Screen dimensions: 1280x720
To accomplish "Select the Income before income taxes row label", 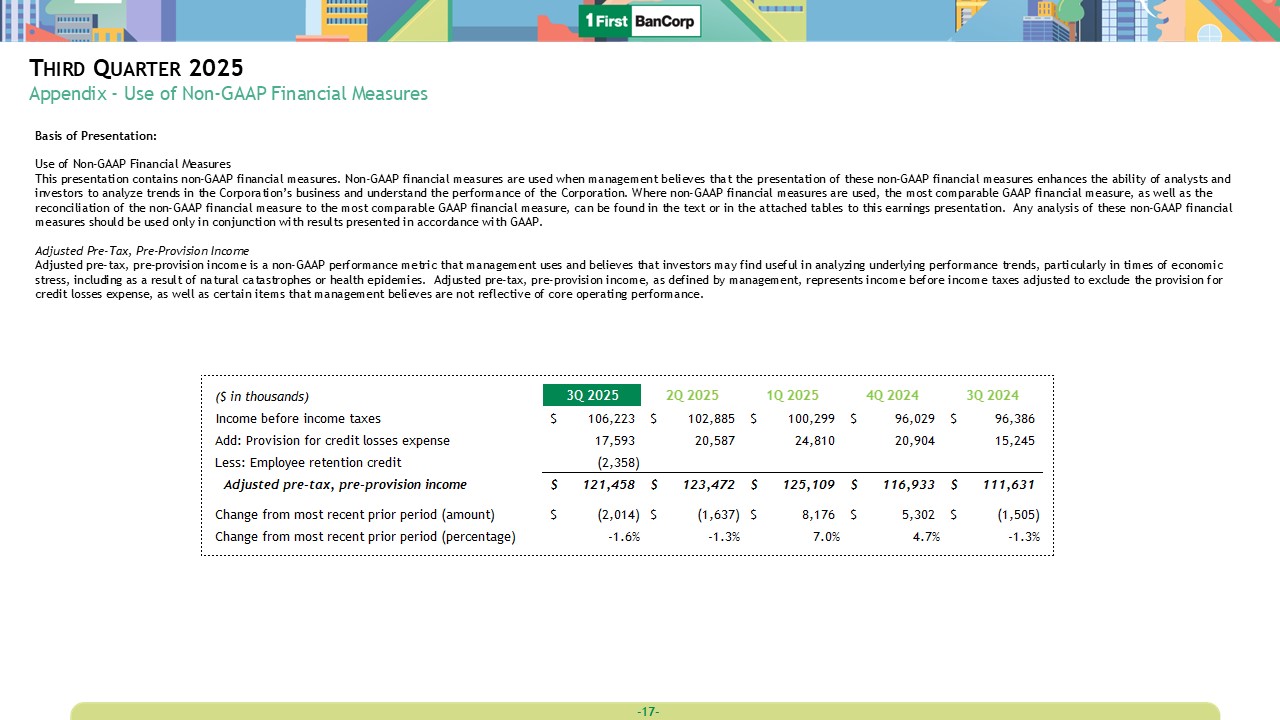I will point(298,419).
